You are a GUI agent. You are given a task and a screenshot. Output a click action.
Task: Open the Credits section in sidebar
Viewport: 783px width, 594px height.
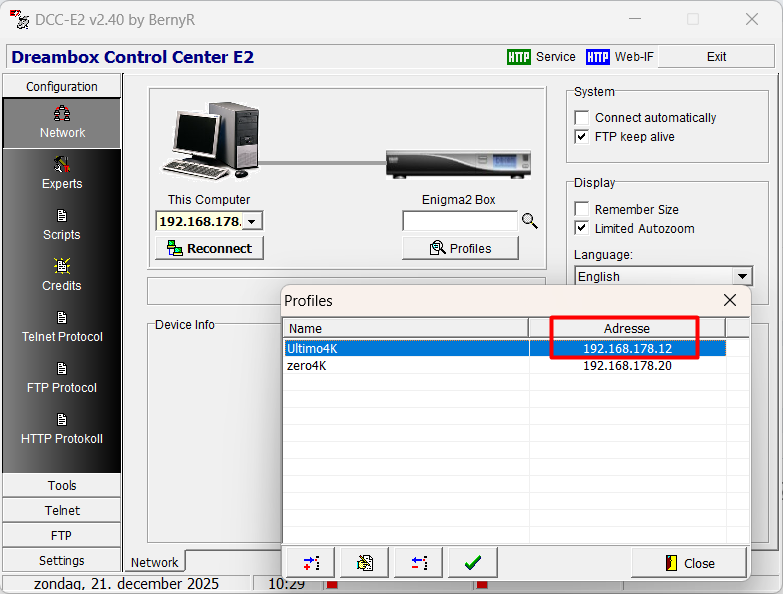[x=62, y=276]
